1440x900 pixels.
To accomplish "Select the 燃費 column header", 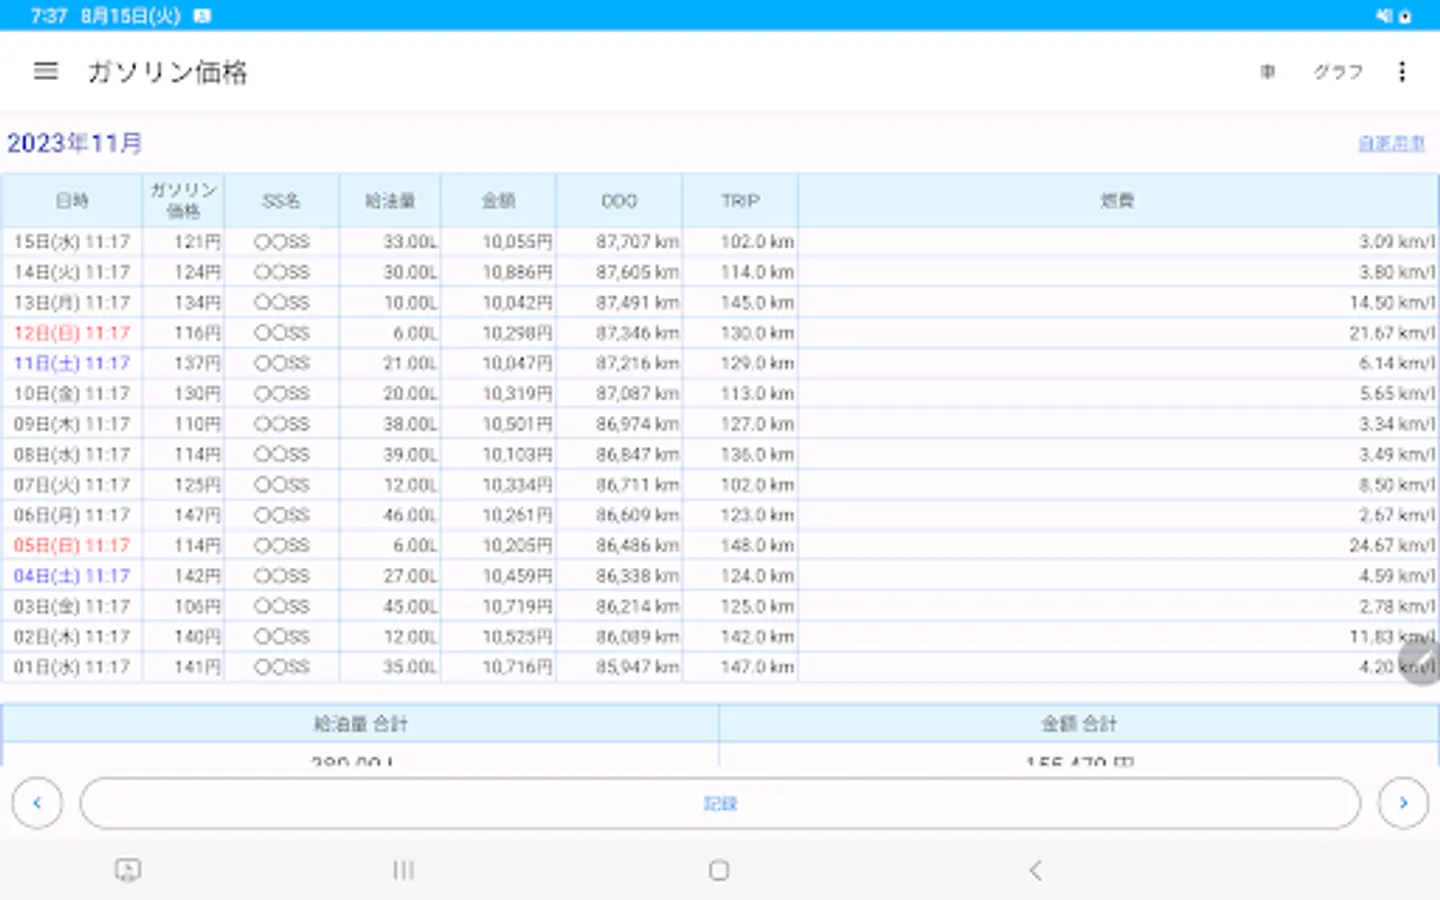I will pos(1117,200).
